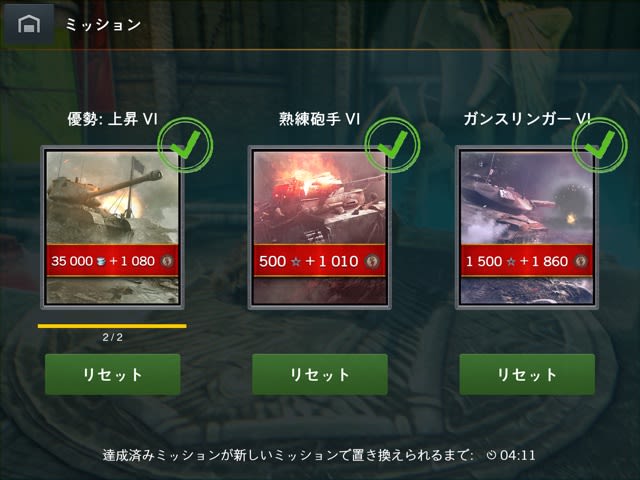The width and height of the screenshot is (640, 480).
Task: Reset the ガンスリンガー VI mission
Action: click(x=527, y=374)
